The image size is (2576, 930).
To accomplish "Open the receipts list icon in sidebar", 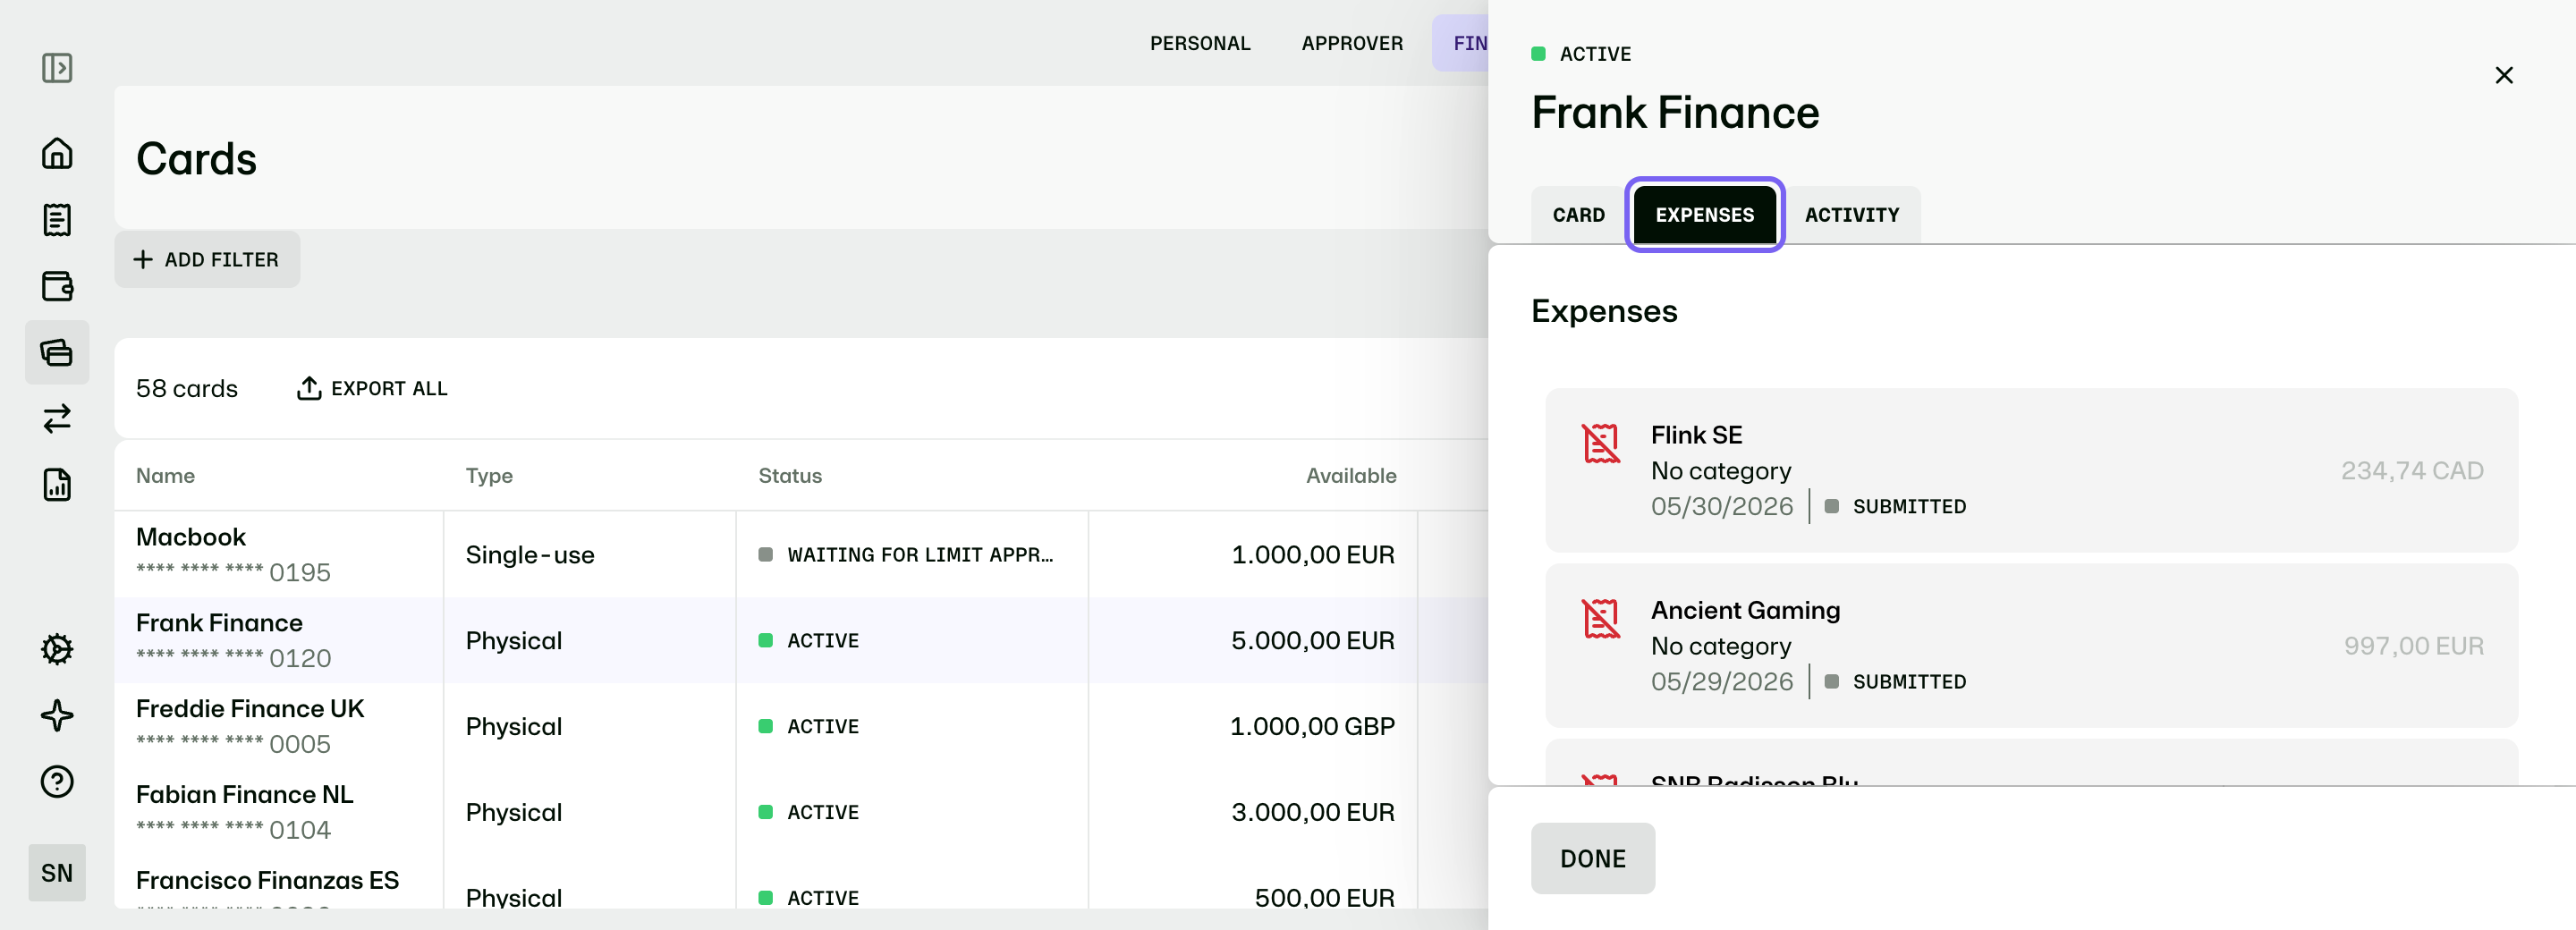I will (x=57, y=219).
